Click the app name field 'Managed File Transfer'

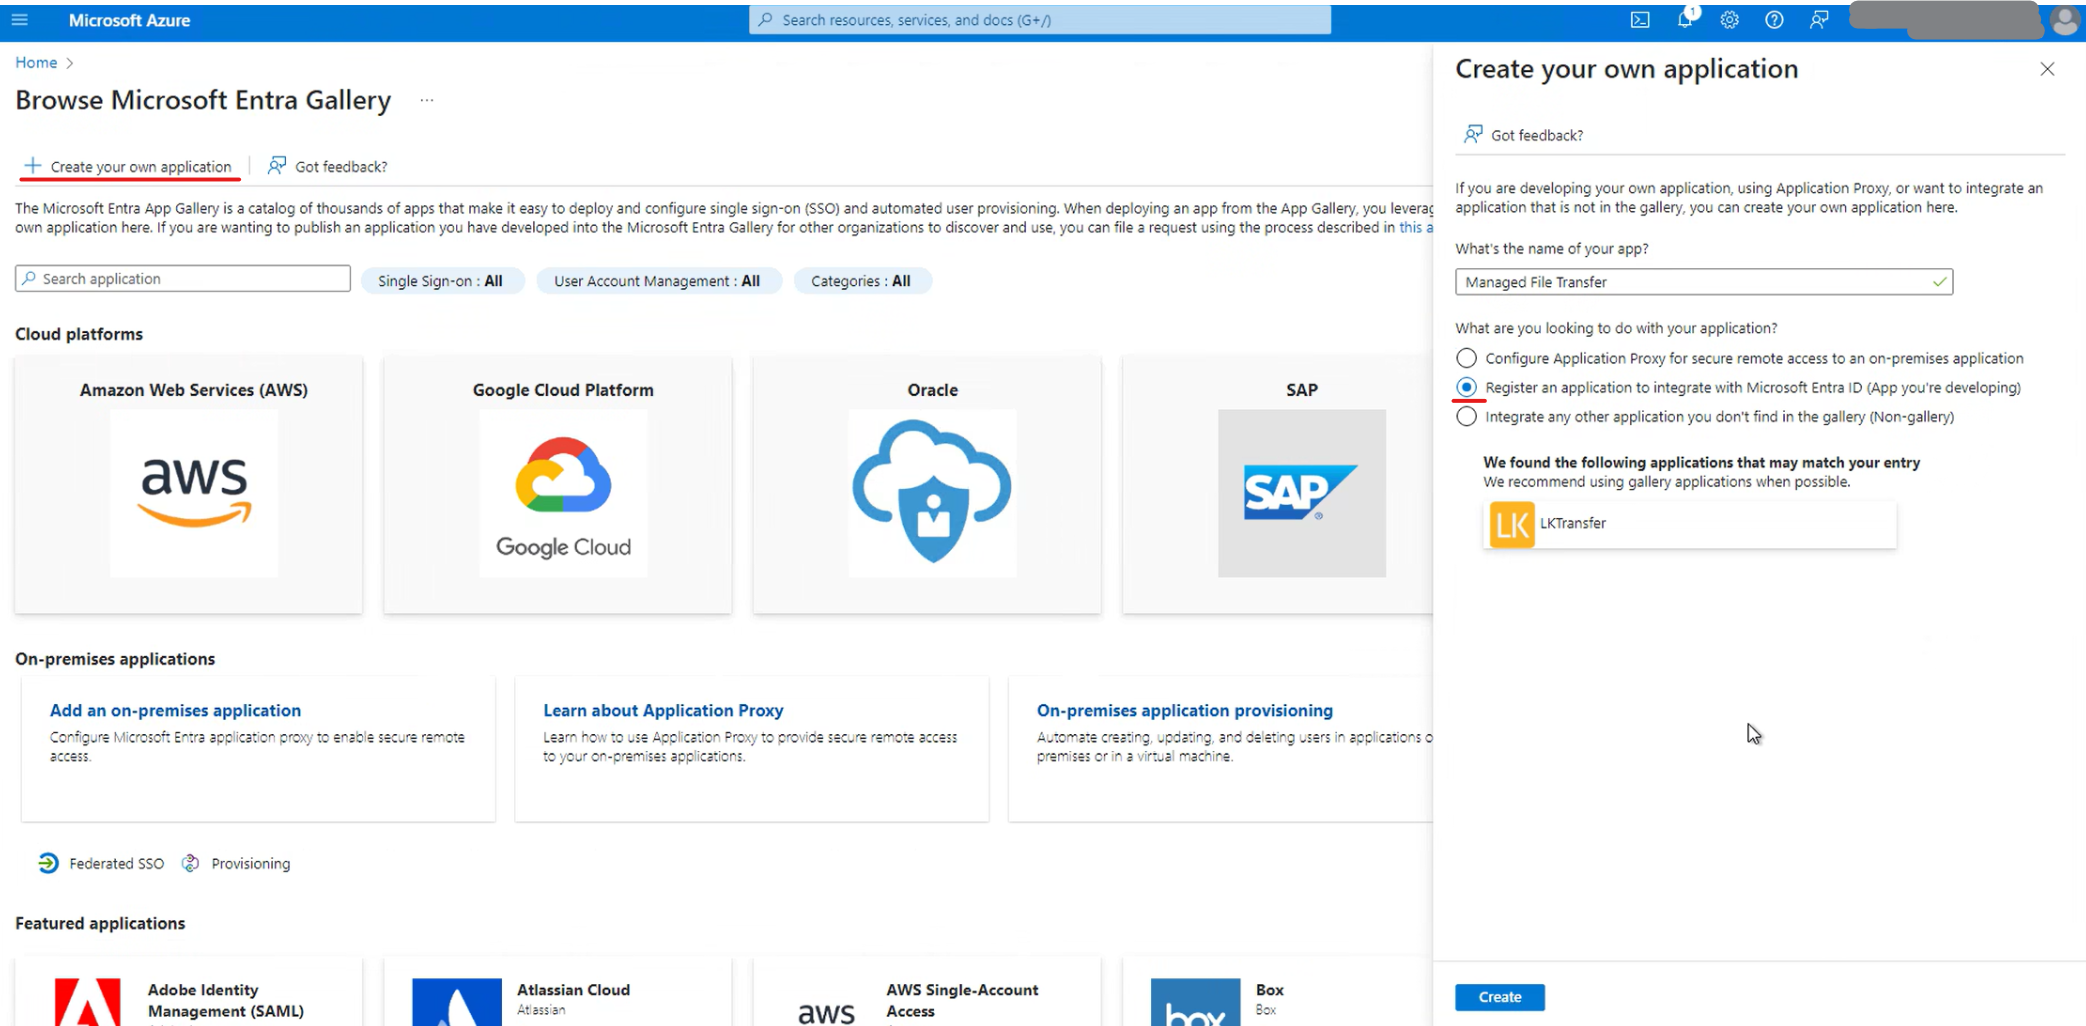coord(1703,282)
